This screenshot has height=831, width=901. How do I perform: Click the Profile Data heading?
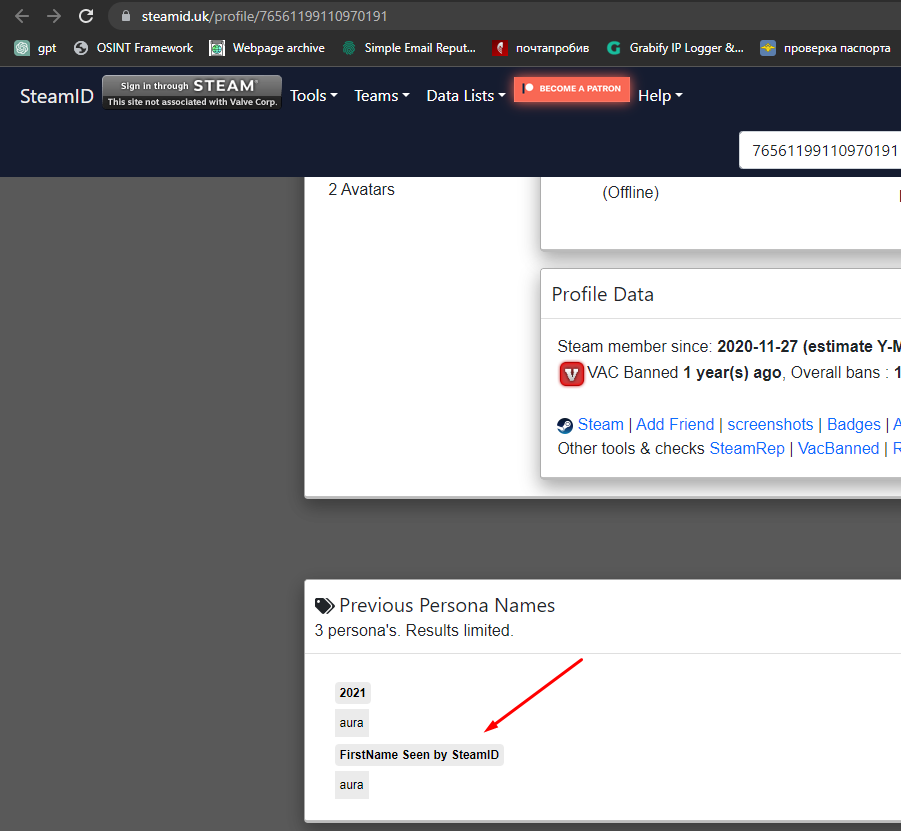coord(602,294)
